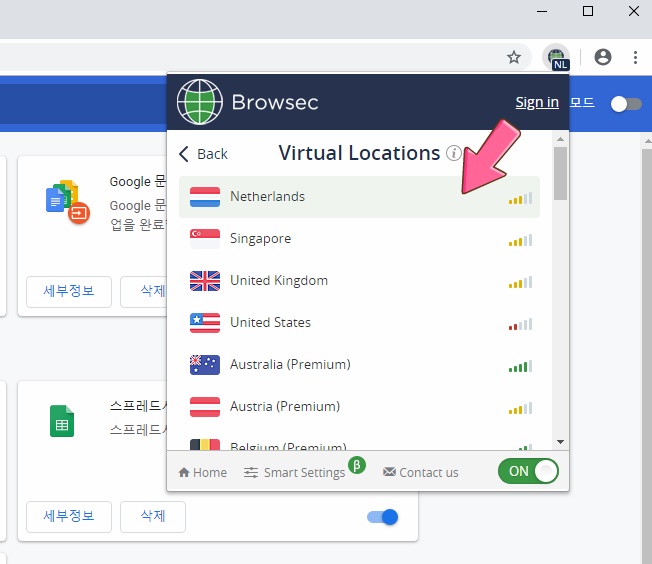The height and width of the screenshot is (564, 652).
Task: Click the United Kingdom signal strength bars
Action: point(520,282)
